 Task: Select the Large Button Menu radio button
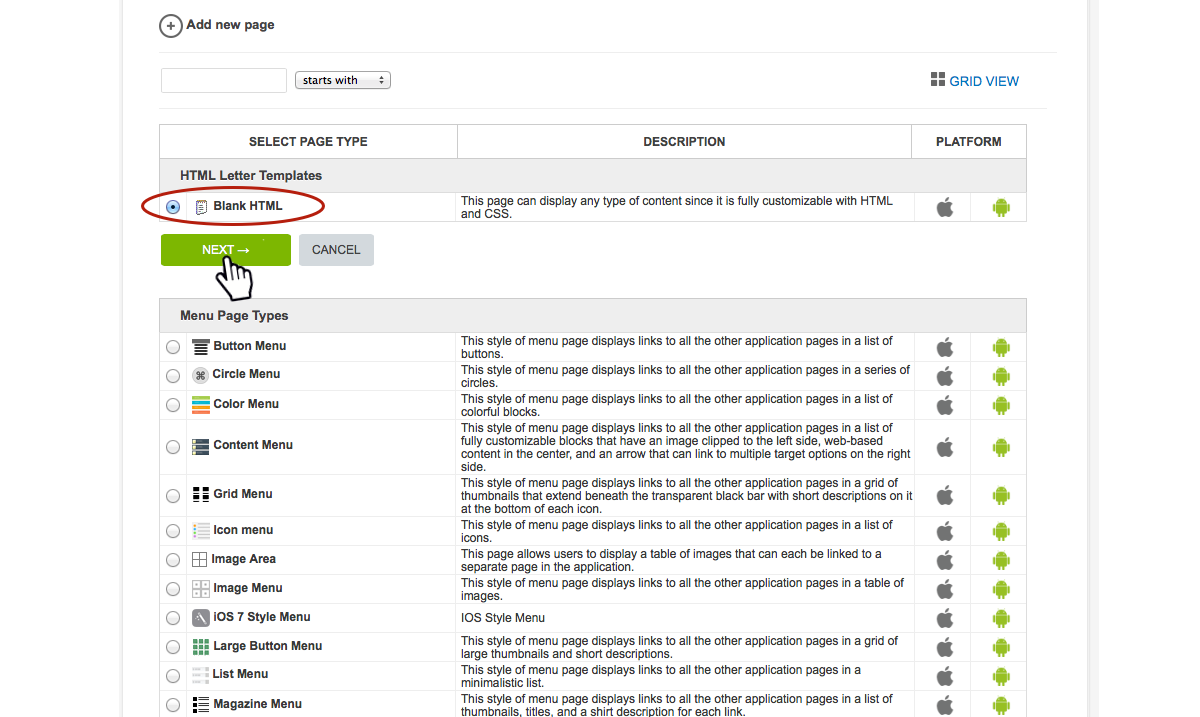173,647
